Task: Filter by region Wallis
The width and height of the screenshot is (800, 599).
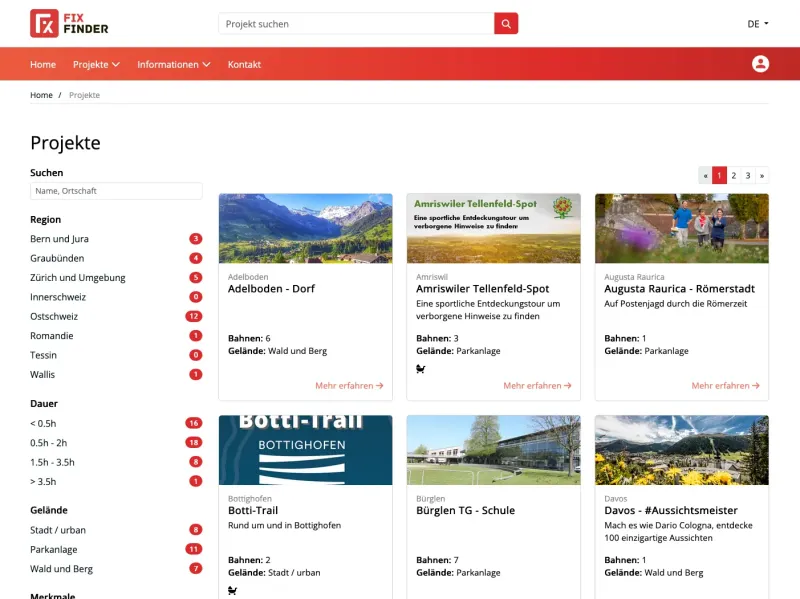Action: click(116, 375)
